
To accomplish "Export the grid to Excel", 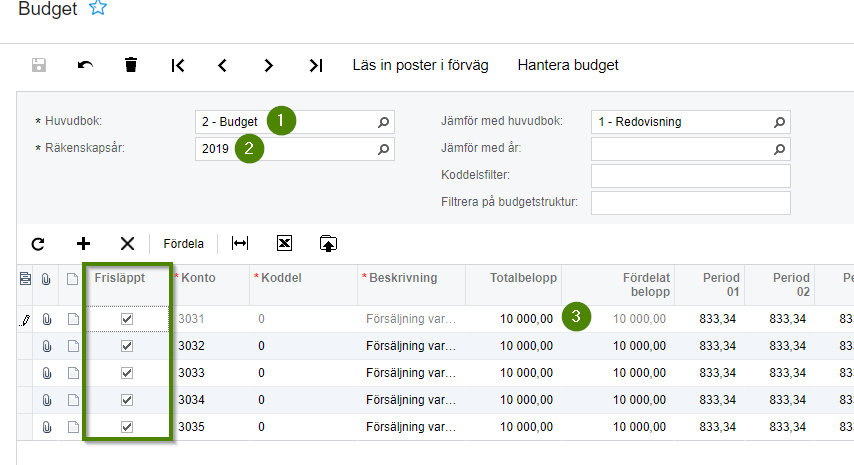I will 284,243.
